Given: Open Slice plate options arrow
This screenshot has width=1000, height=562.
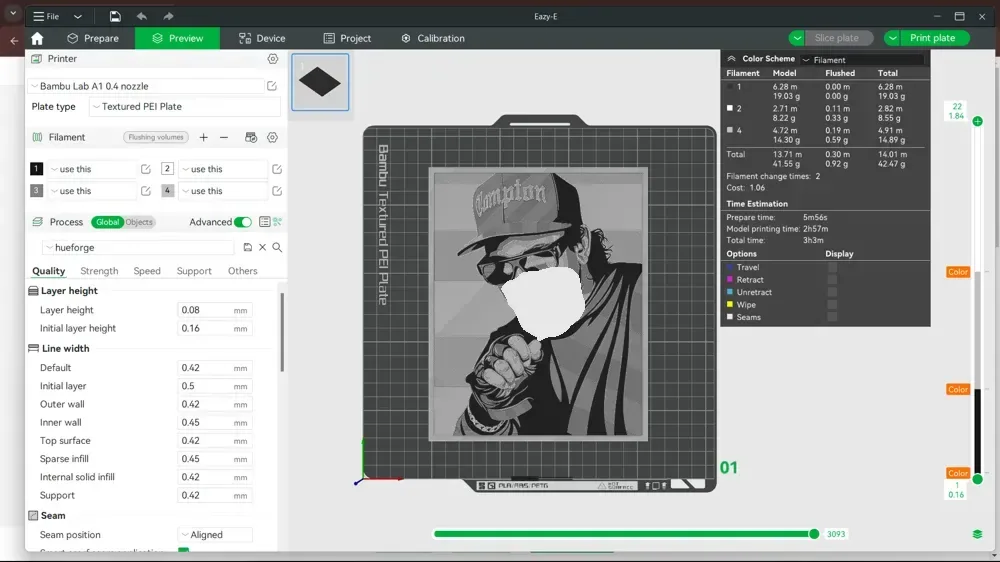Looking at the screenshot, I should pos(797,38).
